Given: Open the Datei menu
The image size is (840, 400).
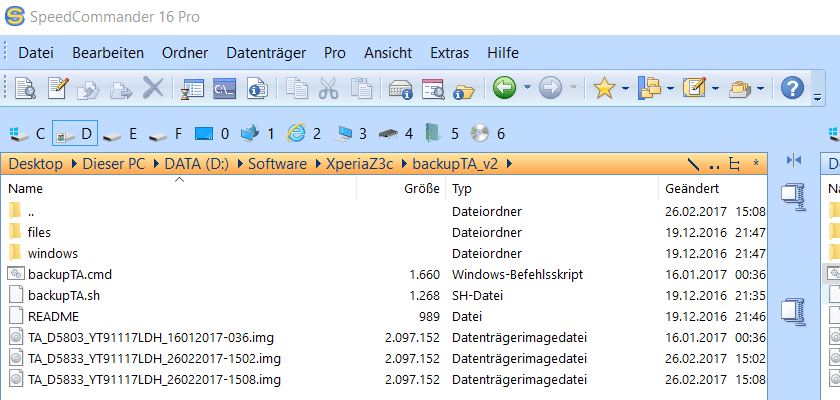Looking at the screenshot, I should (36, 53).
